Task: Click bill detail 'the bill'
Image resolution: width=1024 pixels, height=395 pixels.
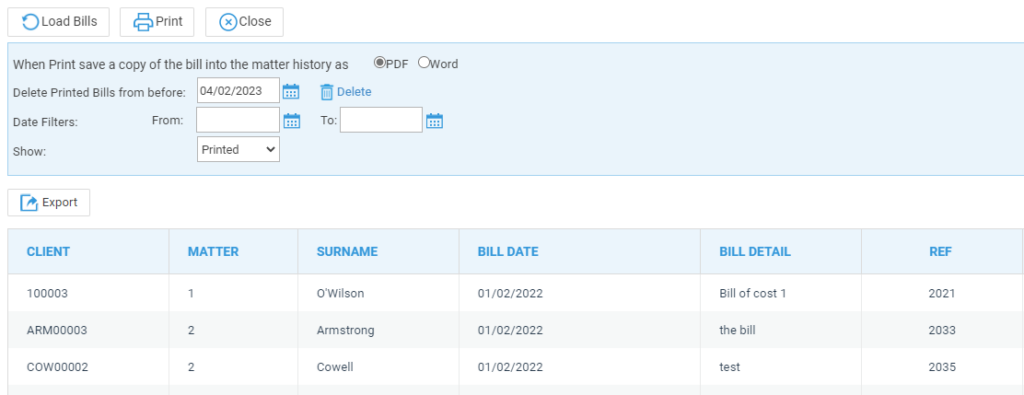Action: [x=737, y=330]
